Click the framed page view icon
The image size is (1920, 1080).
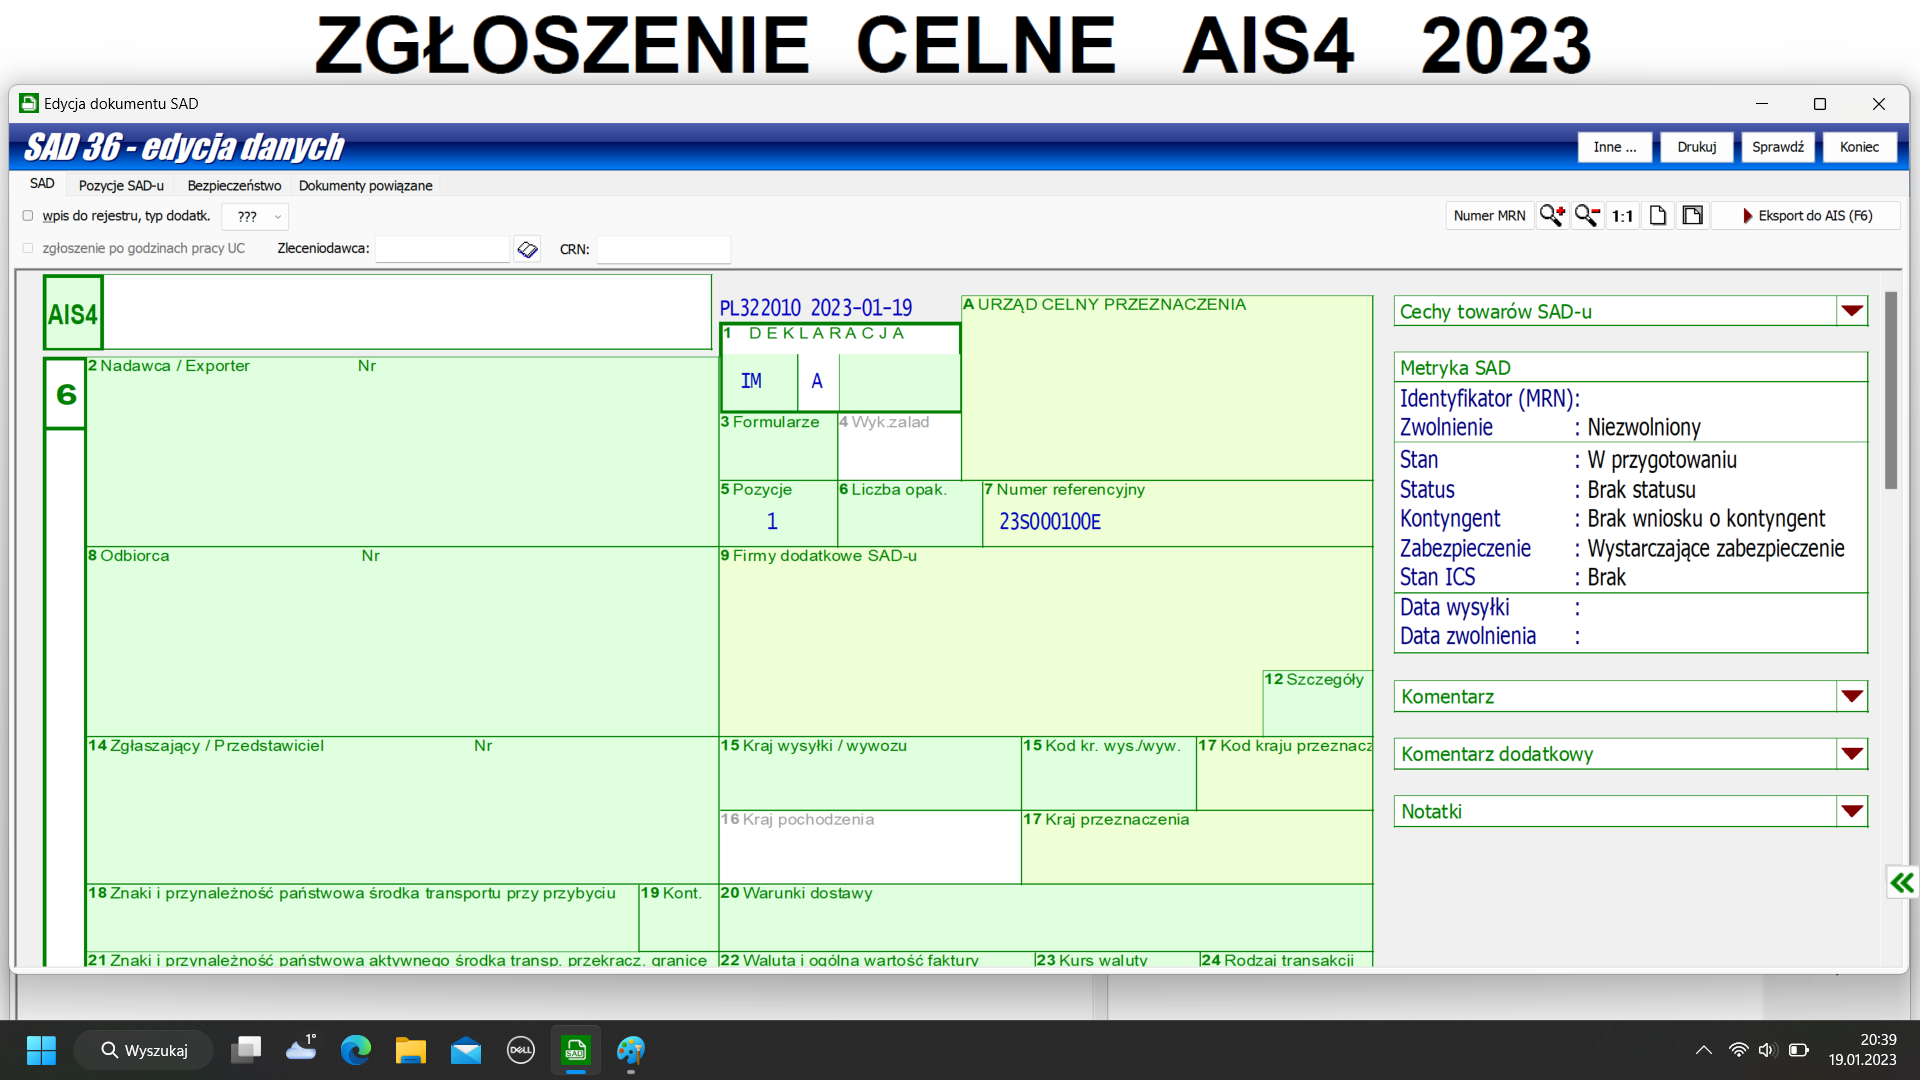tap(1692, 215)
